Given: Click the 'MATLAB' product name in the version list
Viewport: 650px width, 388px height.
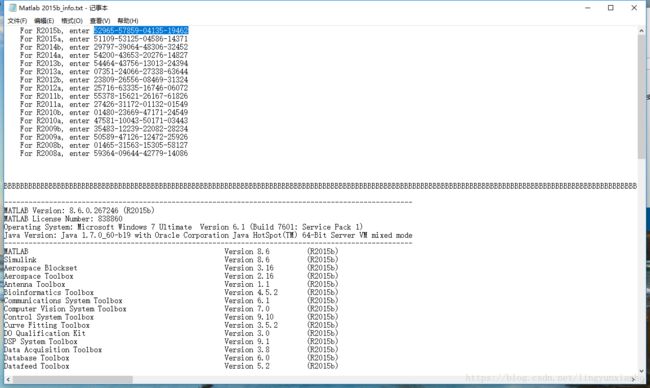Looking at the screenshot, I should (x=16, y=252).
